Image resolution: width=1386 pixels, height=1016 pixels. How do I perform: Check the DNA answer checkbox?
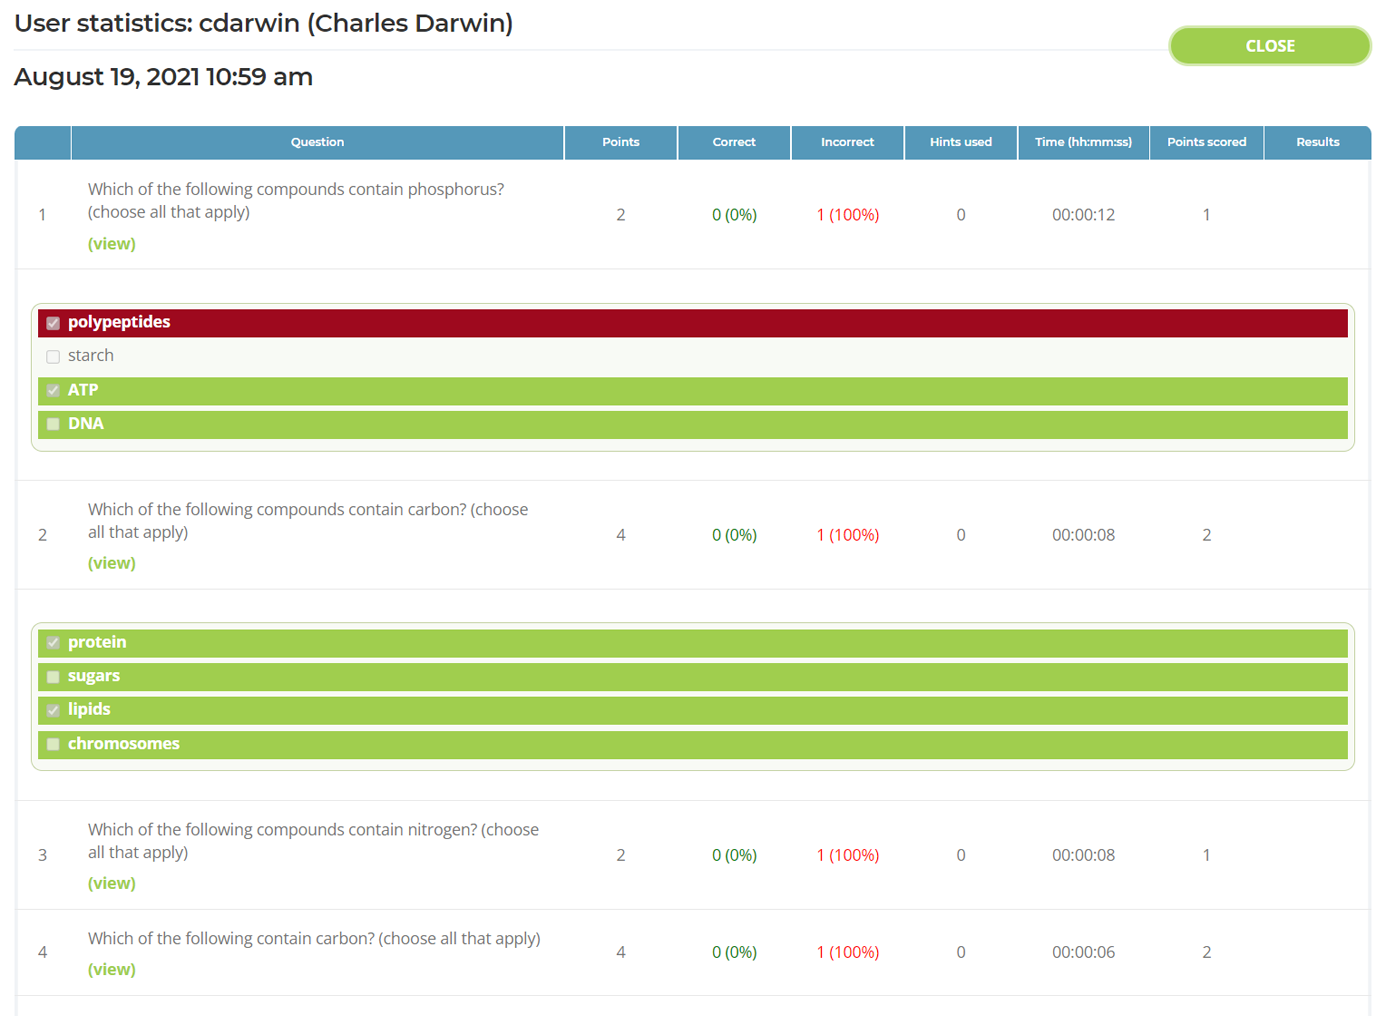[x=53, y=424]
